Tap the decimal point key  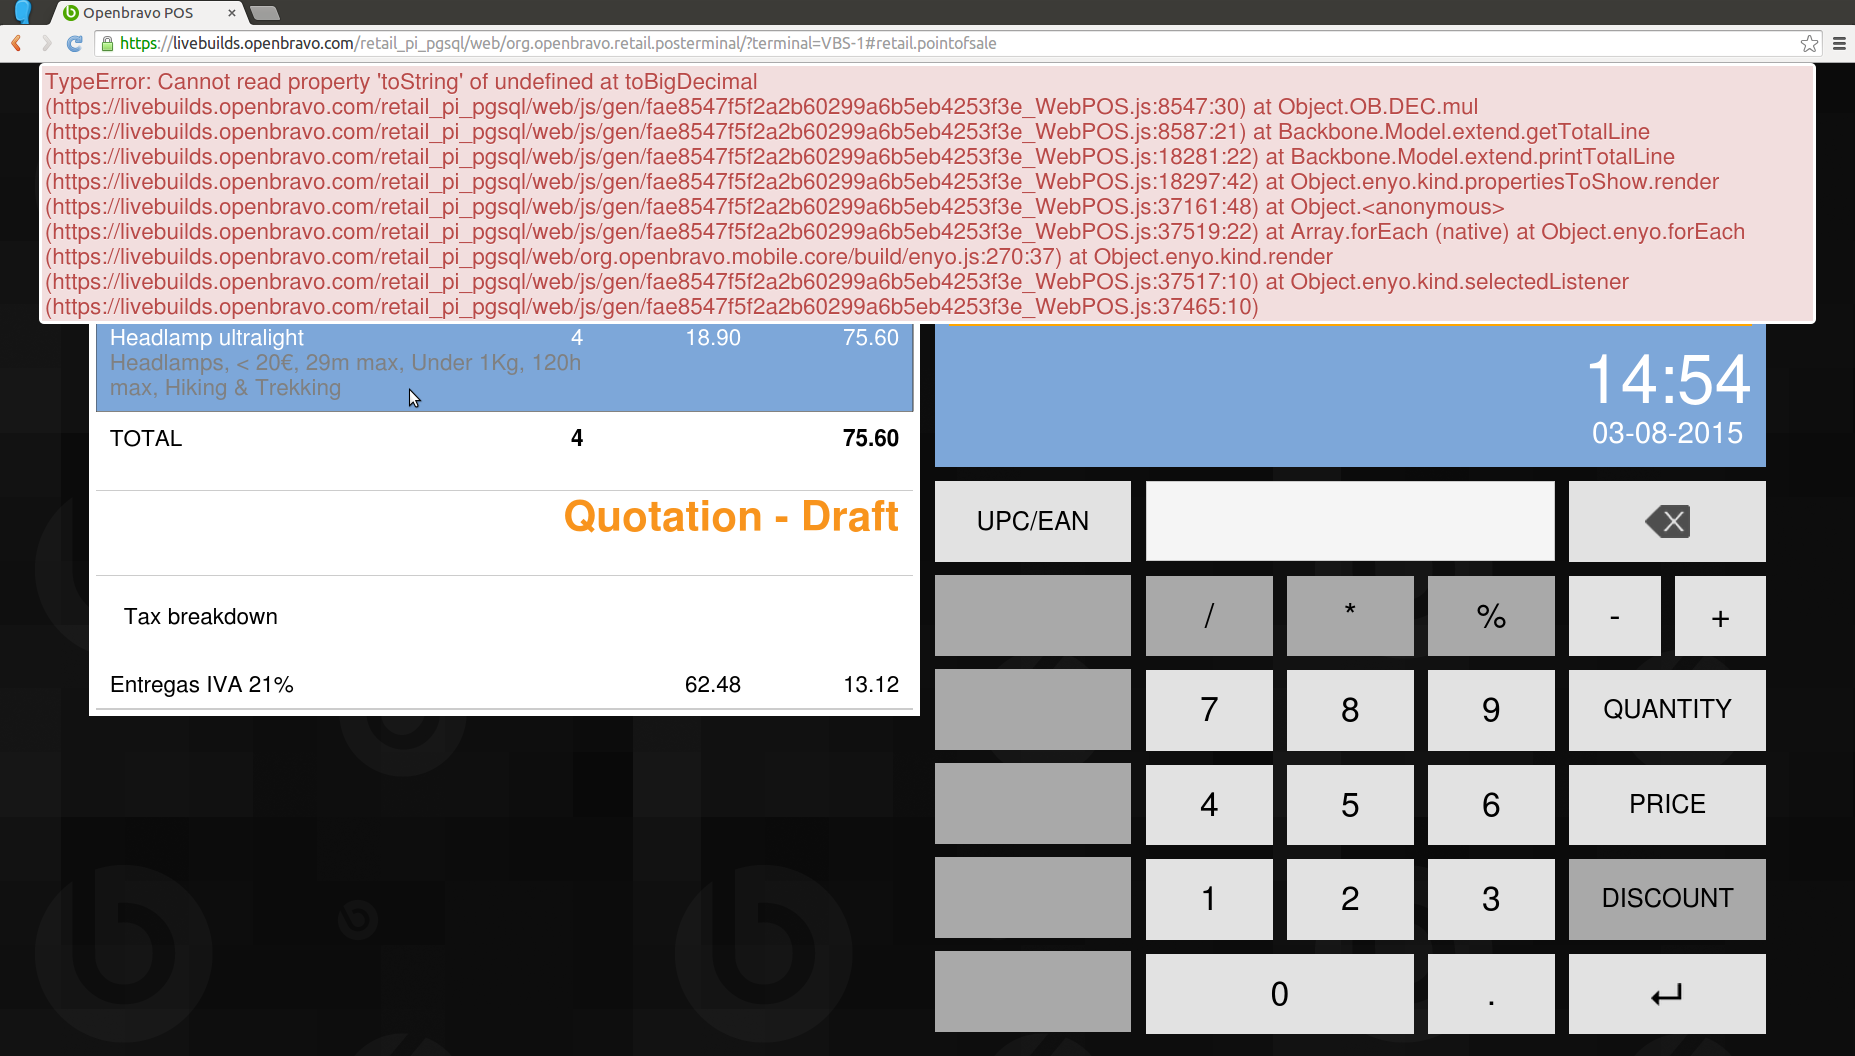pyautogui.click(x=1491, y=994)
